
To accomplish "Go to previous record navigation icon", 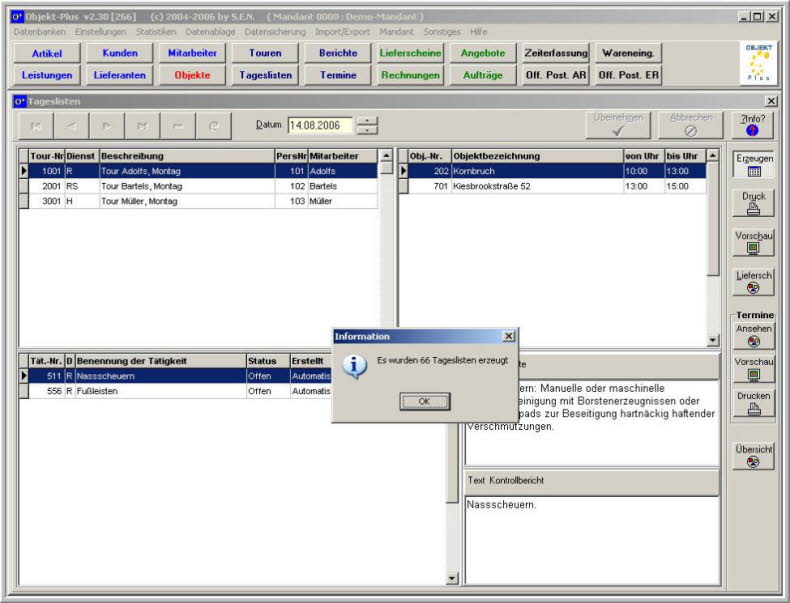I will click(72, 126).
